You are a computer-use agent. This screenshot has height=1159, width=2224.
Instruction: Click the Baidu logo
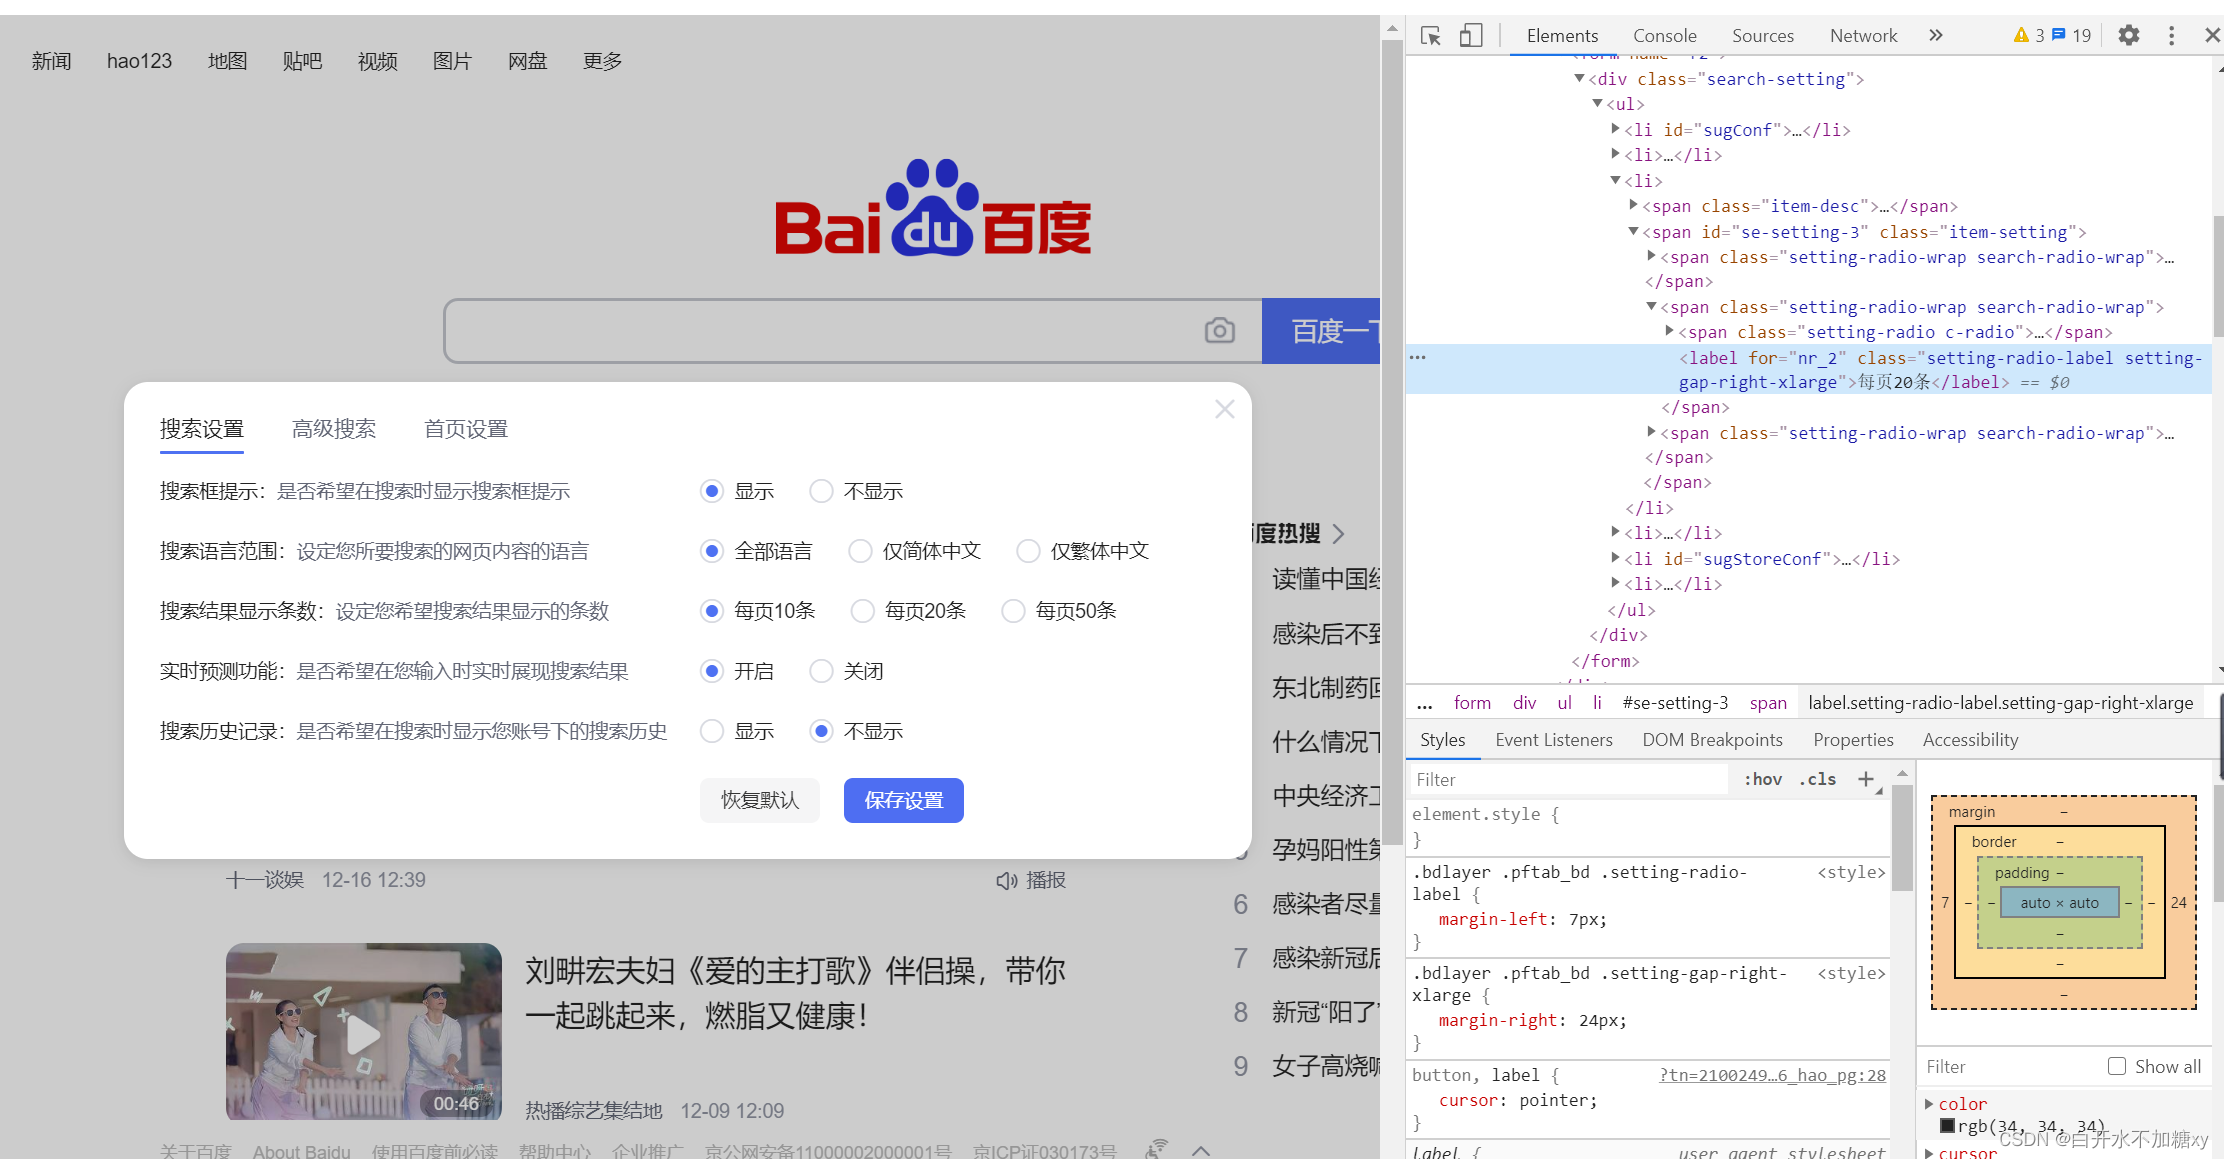coord(933,208)
